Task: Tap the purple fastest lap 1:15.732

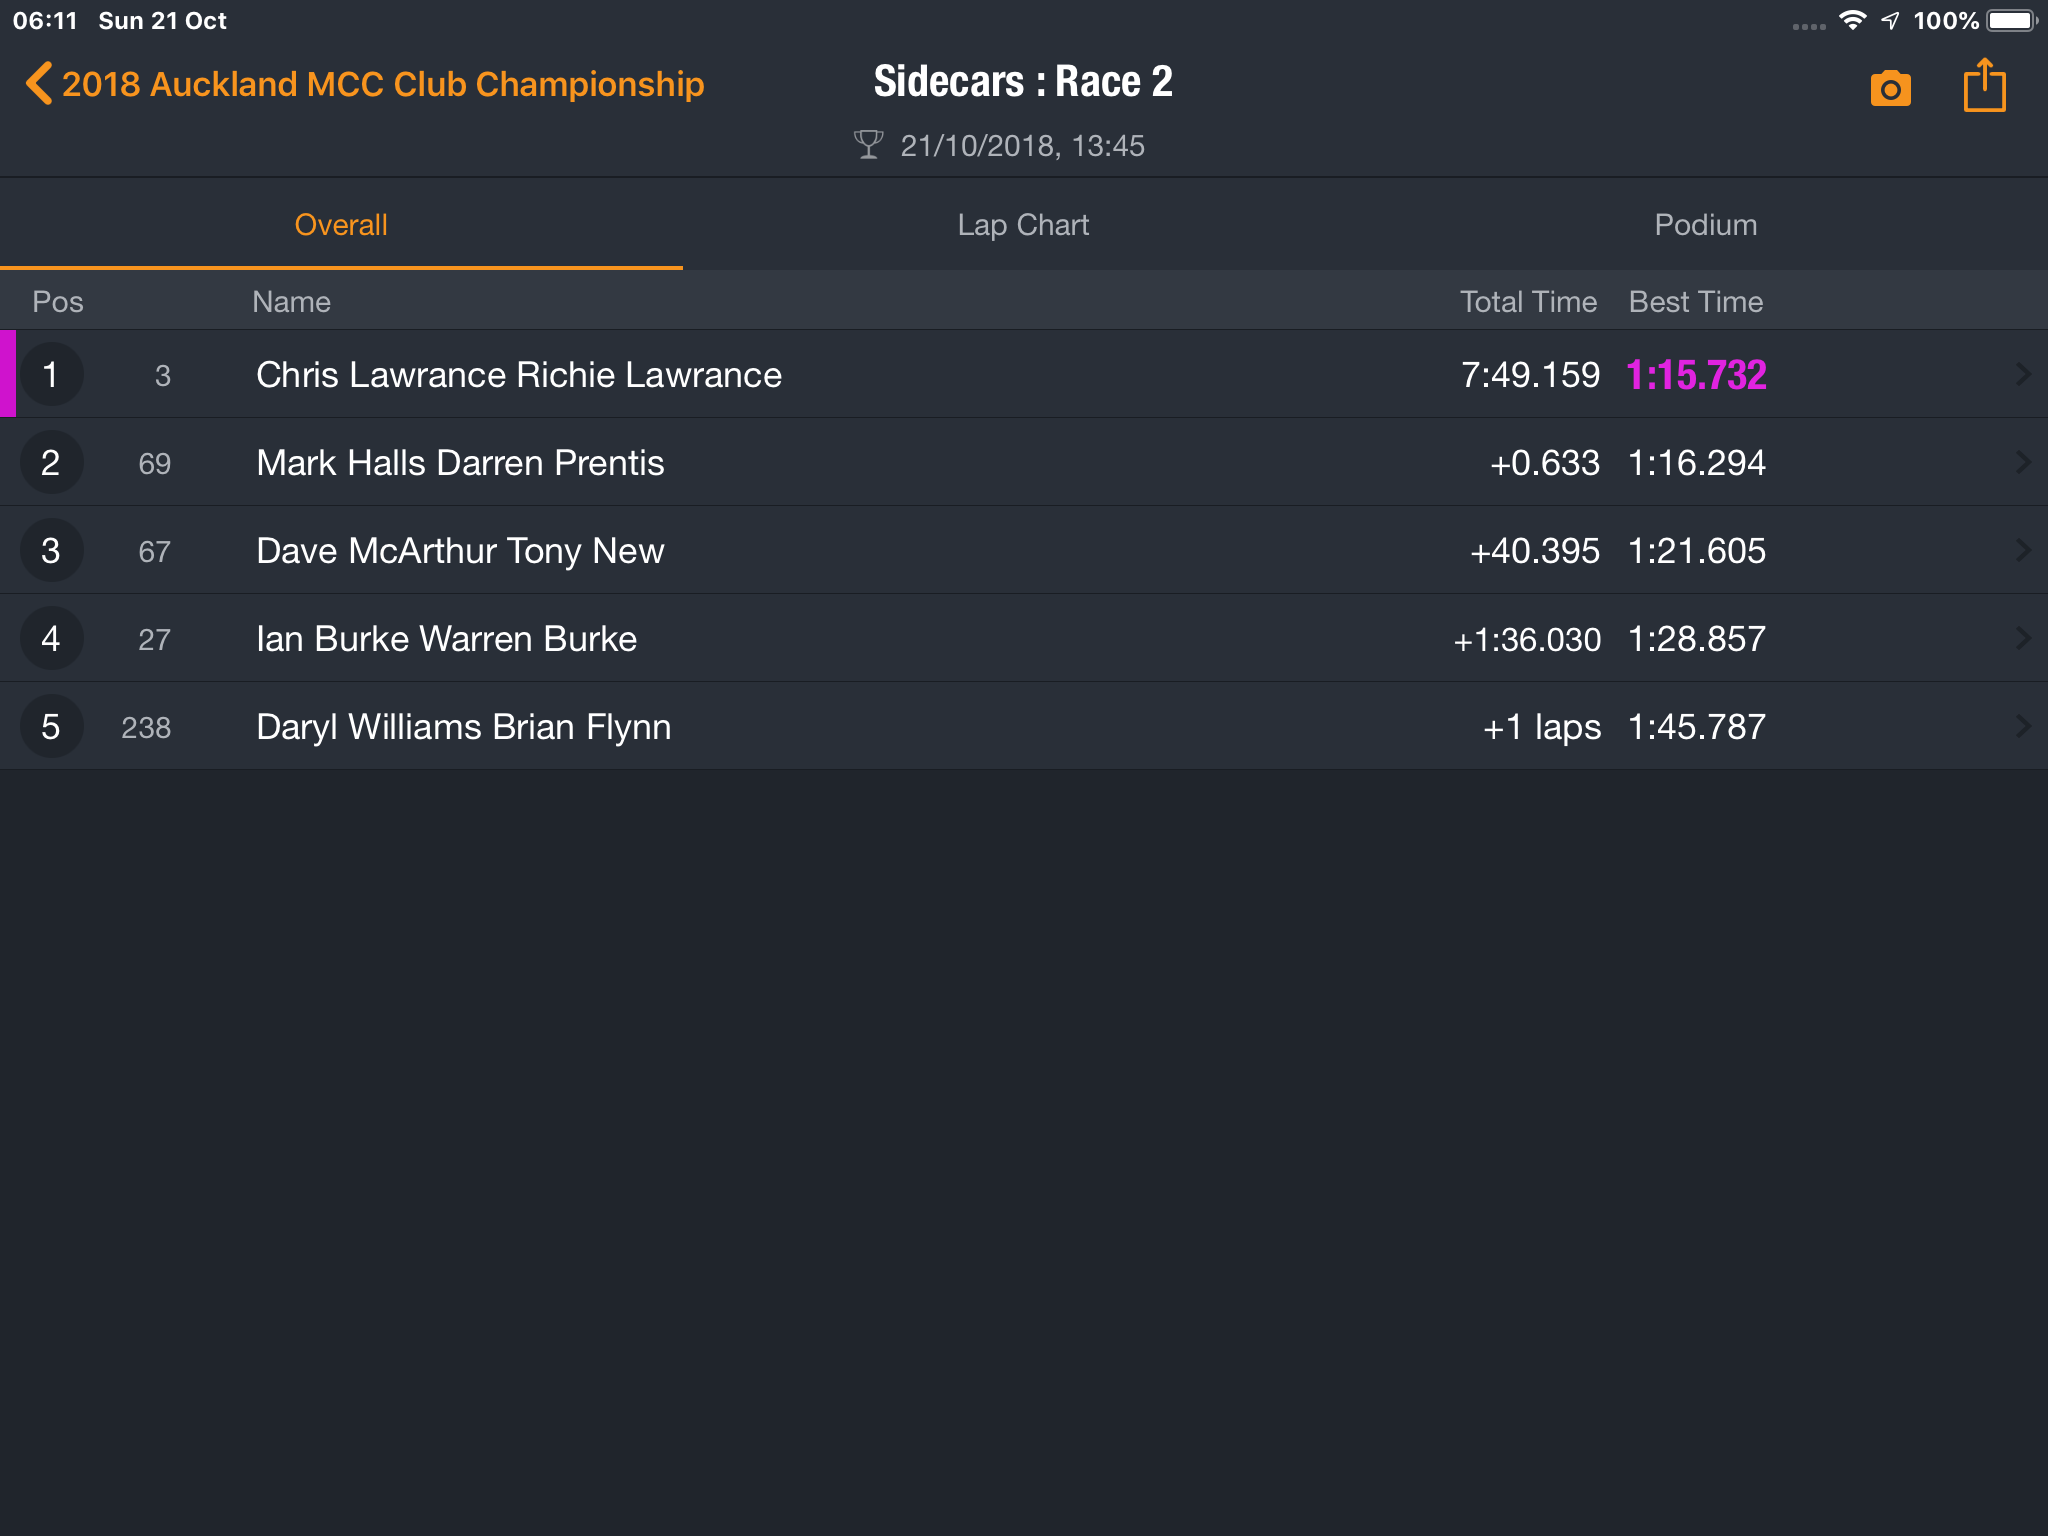Action: tap(1696, 375)
